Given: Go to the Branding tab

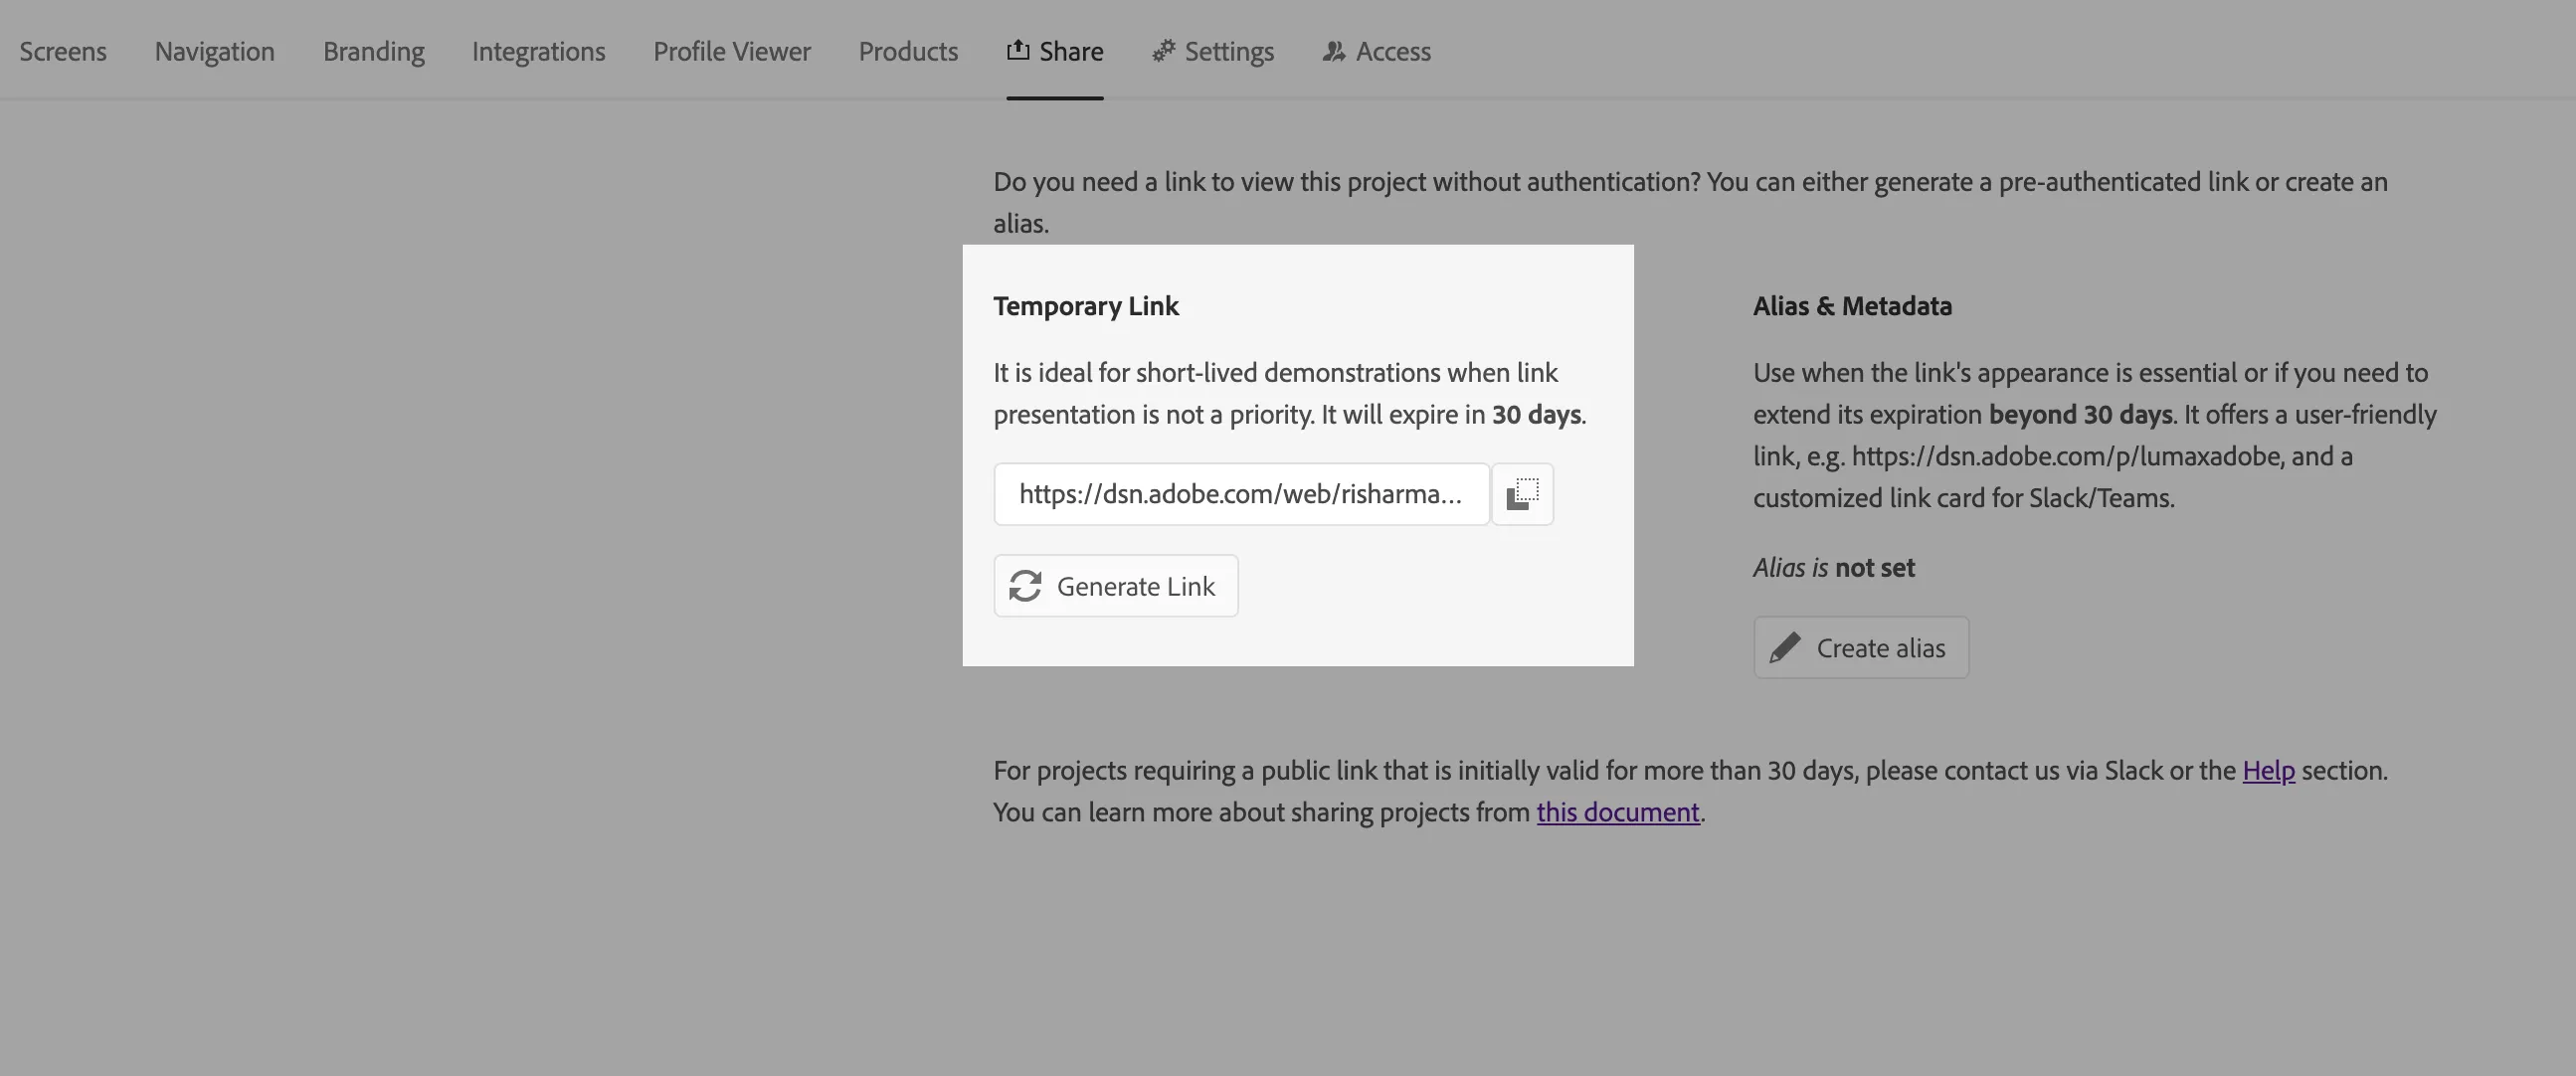Looking at the screenshot, I should (374, 51).
